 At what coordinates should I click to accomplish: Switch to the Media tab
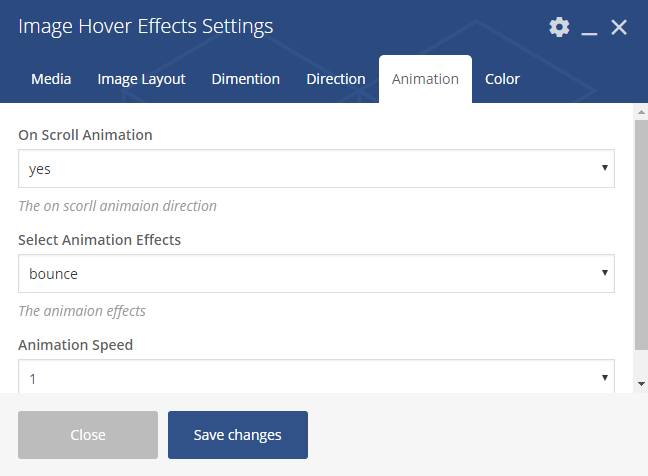(51, 79)
